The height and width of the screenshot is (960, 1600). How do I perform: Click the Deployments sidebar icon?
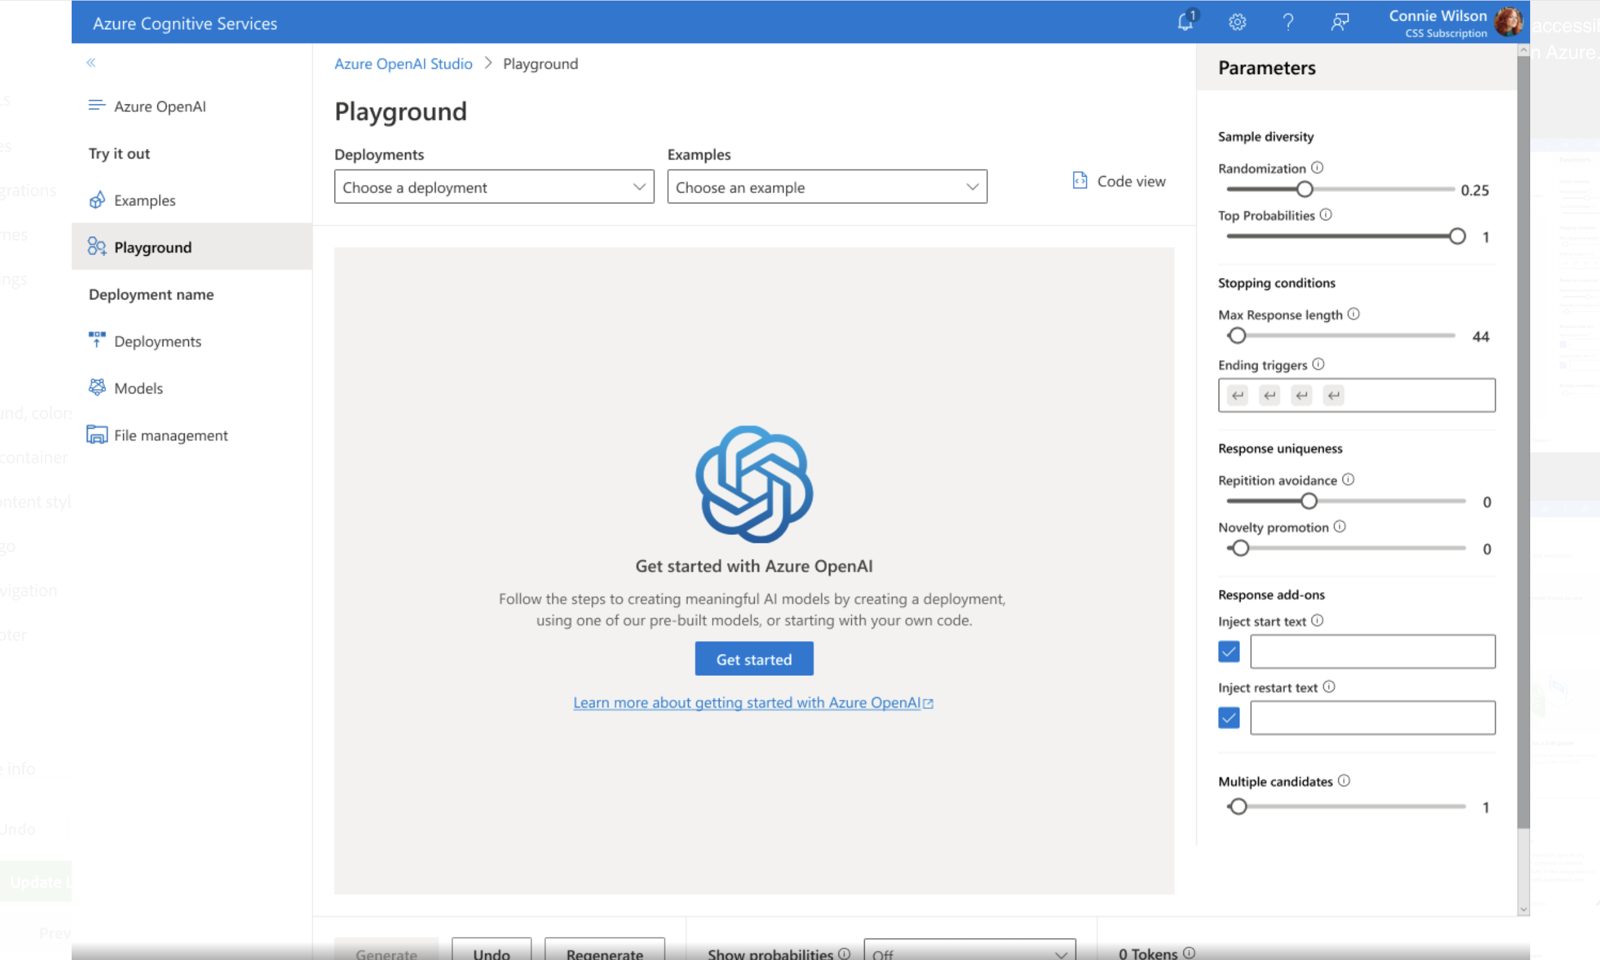[x=97, y=340]
